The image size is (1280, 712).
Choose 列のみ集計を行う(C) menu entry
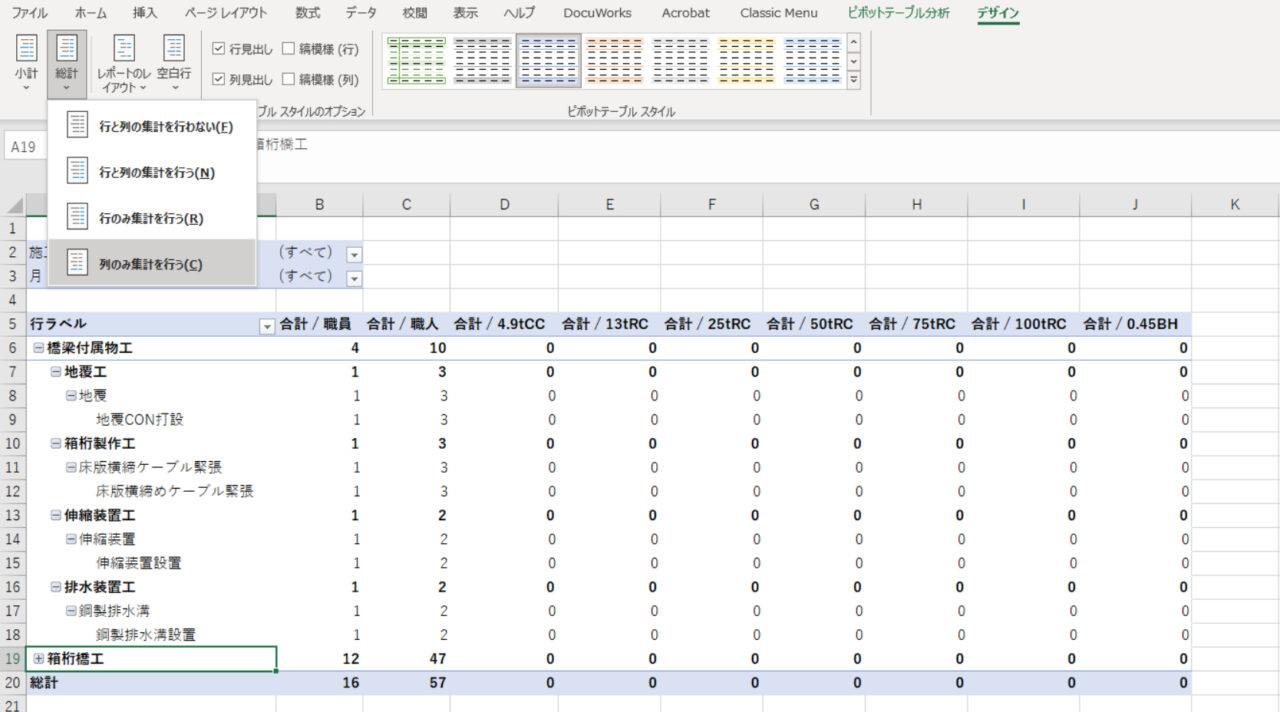point(152,264)
